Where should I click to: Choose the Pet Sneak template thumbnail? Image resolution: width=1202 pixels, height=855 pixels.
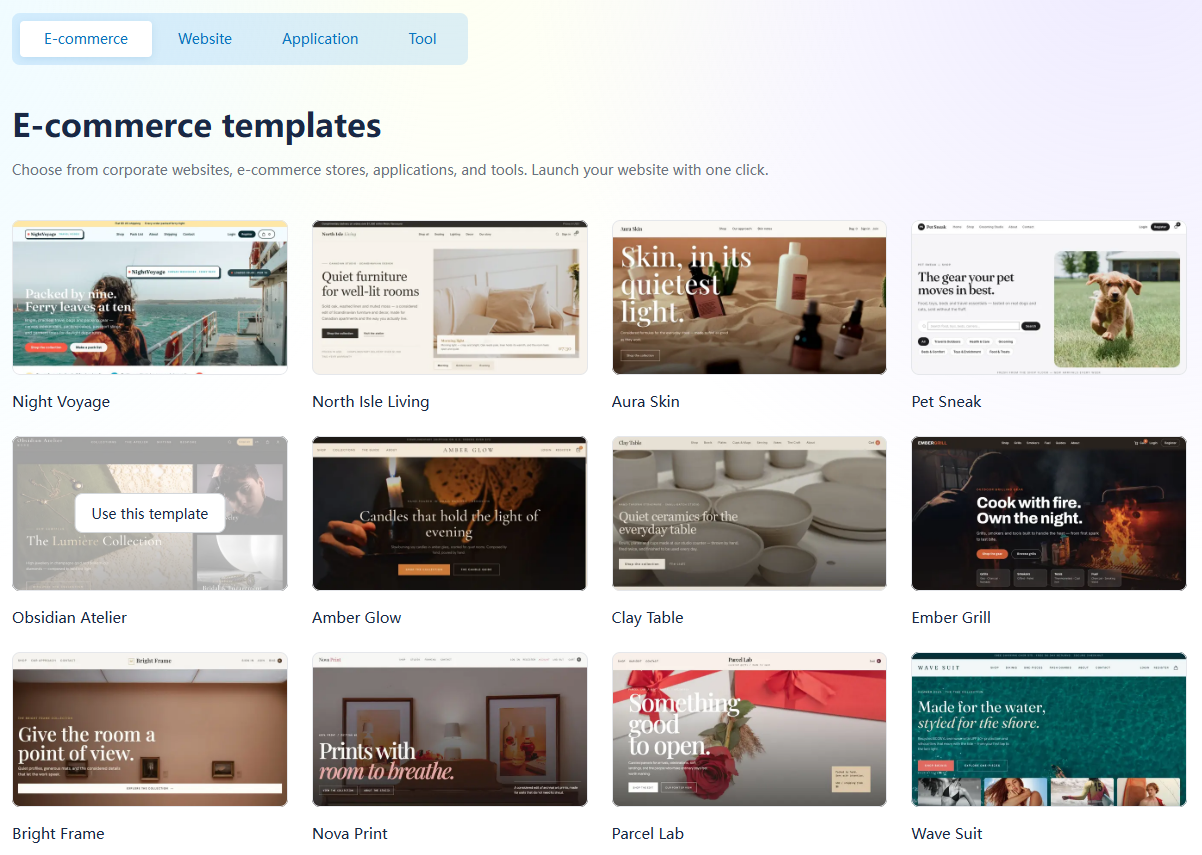coord(1049,297)
